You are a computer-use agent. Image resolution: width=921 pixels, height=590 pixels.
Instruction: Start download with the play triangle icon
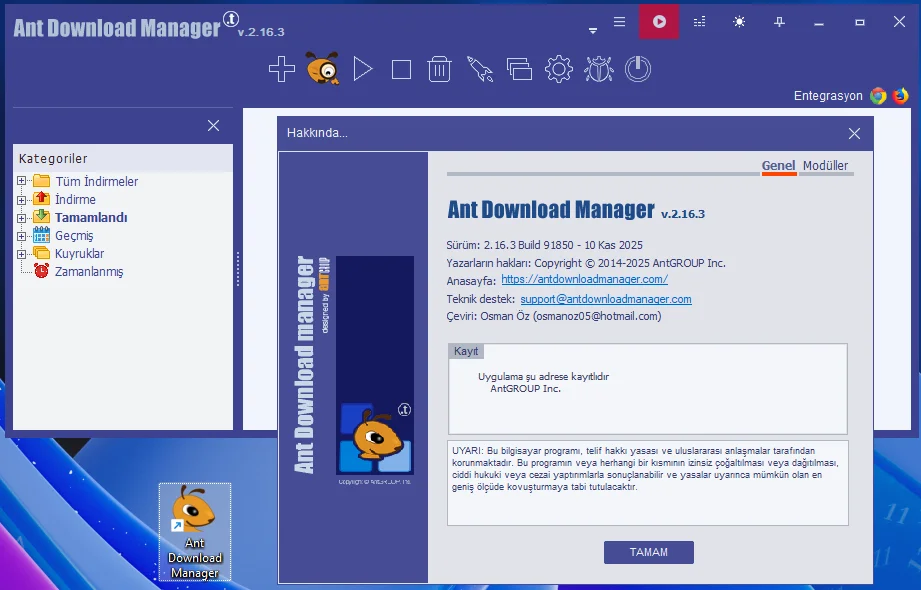[362, 69]
